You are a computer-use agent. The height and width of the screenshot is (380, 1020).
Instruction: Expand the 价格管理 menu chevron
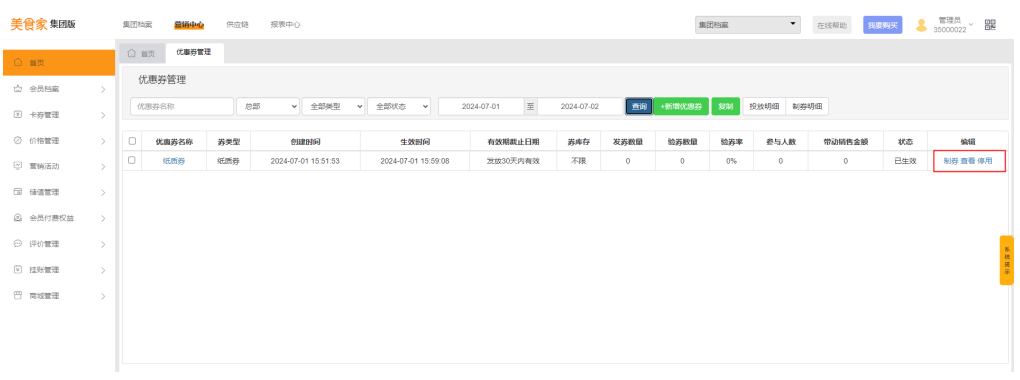point(103,141)
